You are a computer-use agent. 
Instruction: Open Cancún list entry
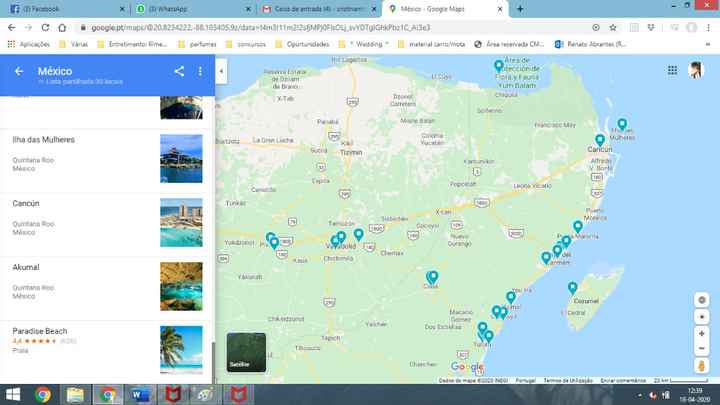tap(107, 225)
